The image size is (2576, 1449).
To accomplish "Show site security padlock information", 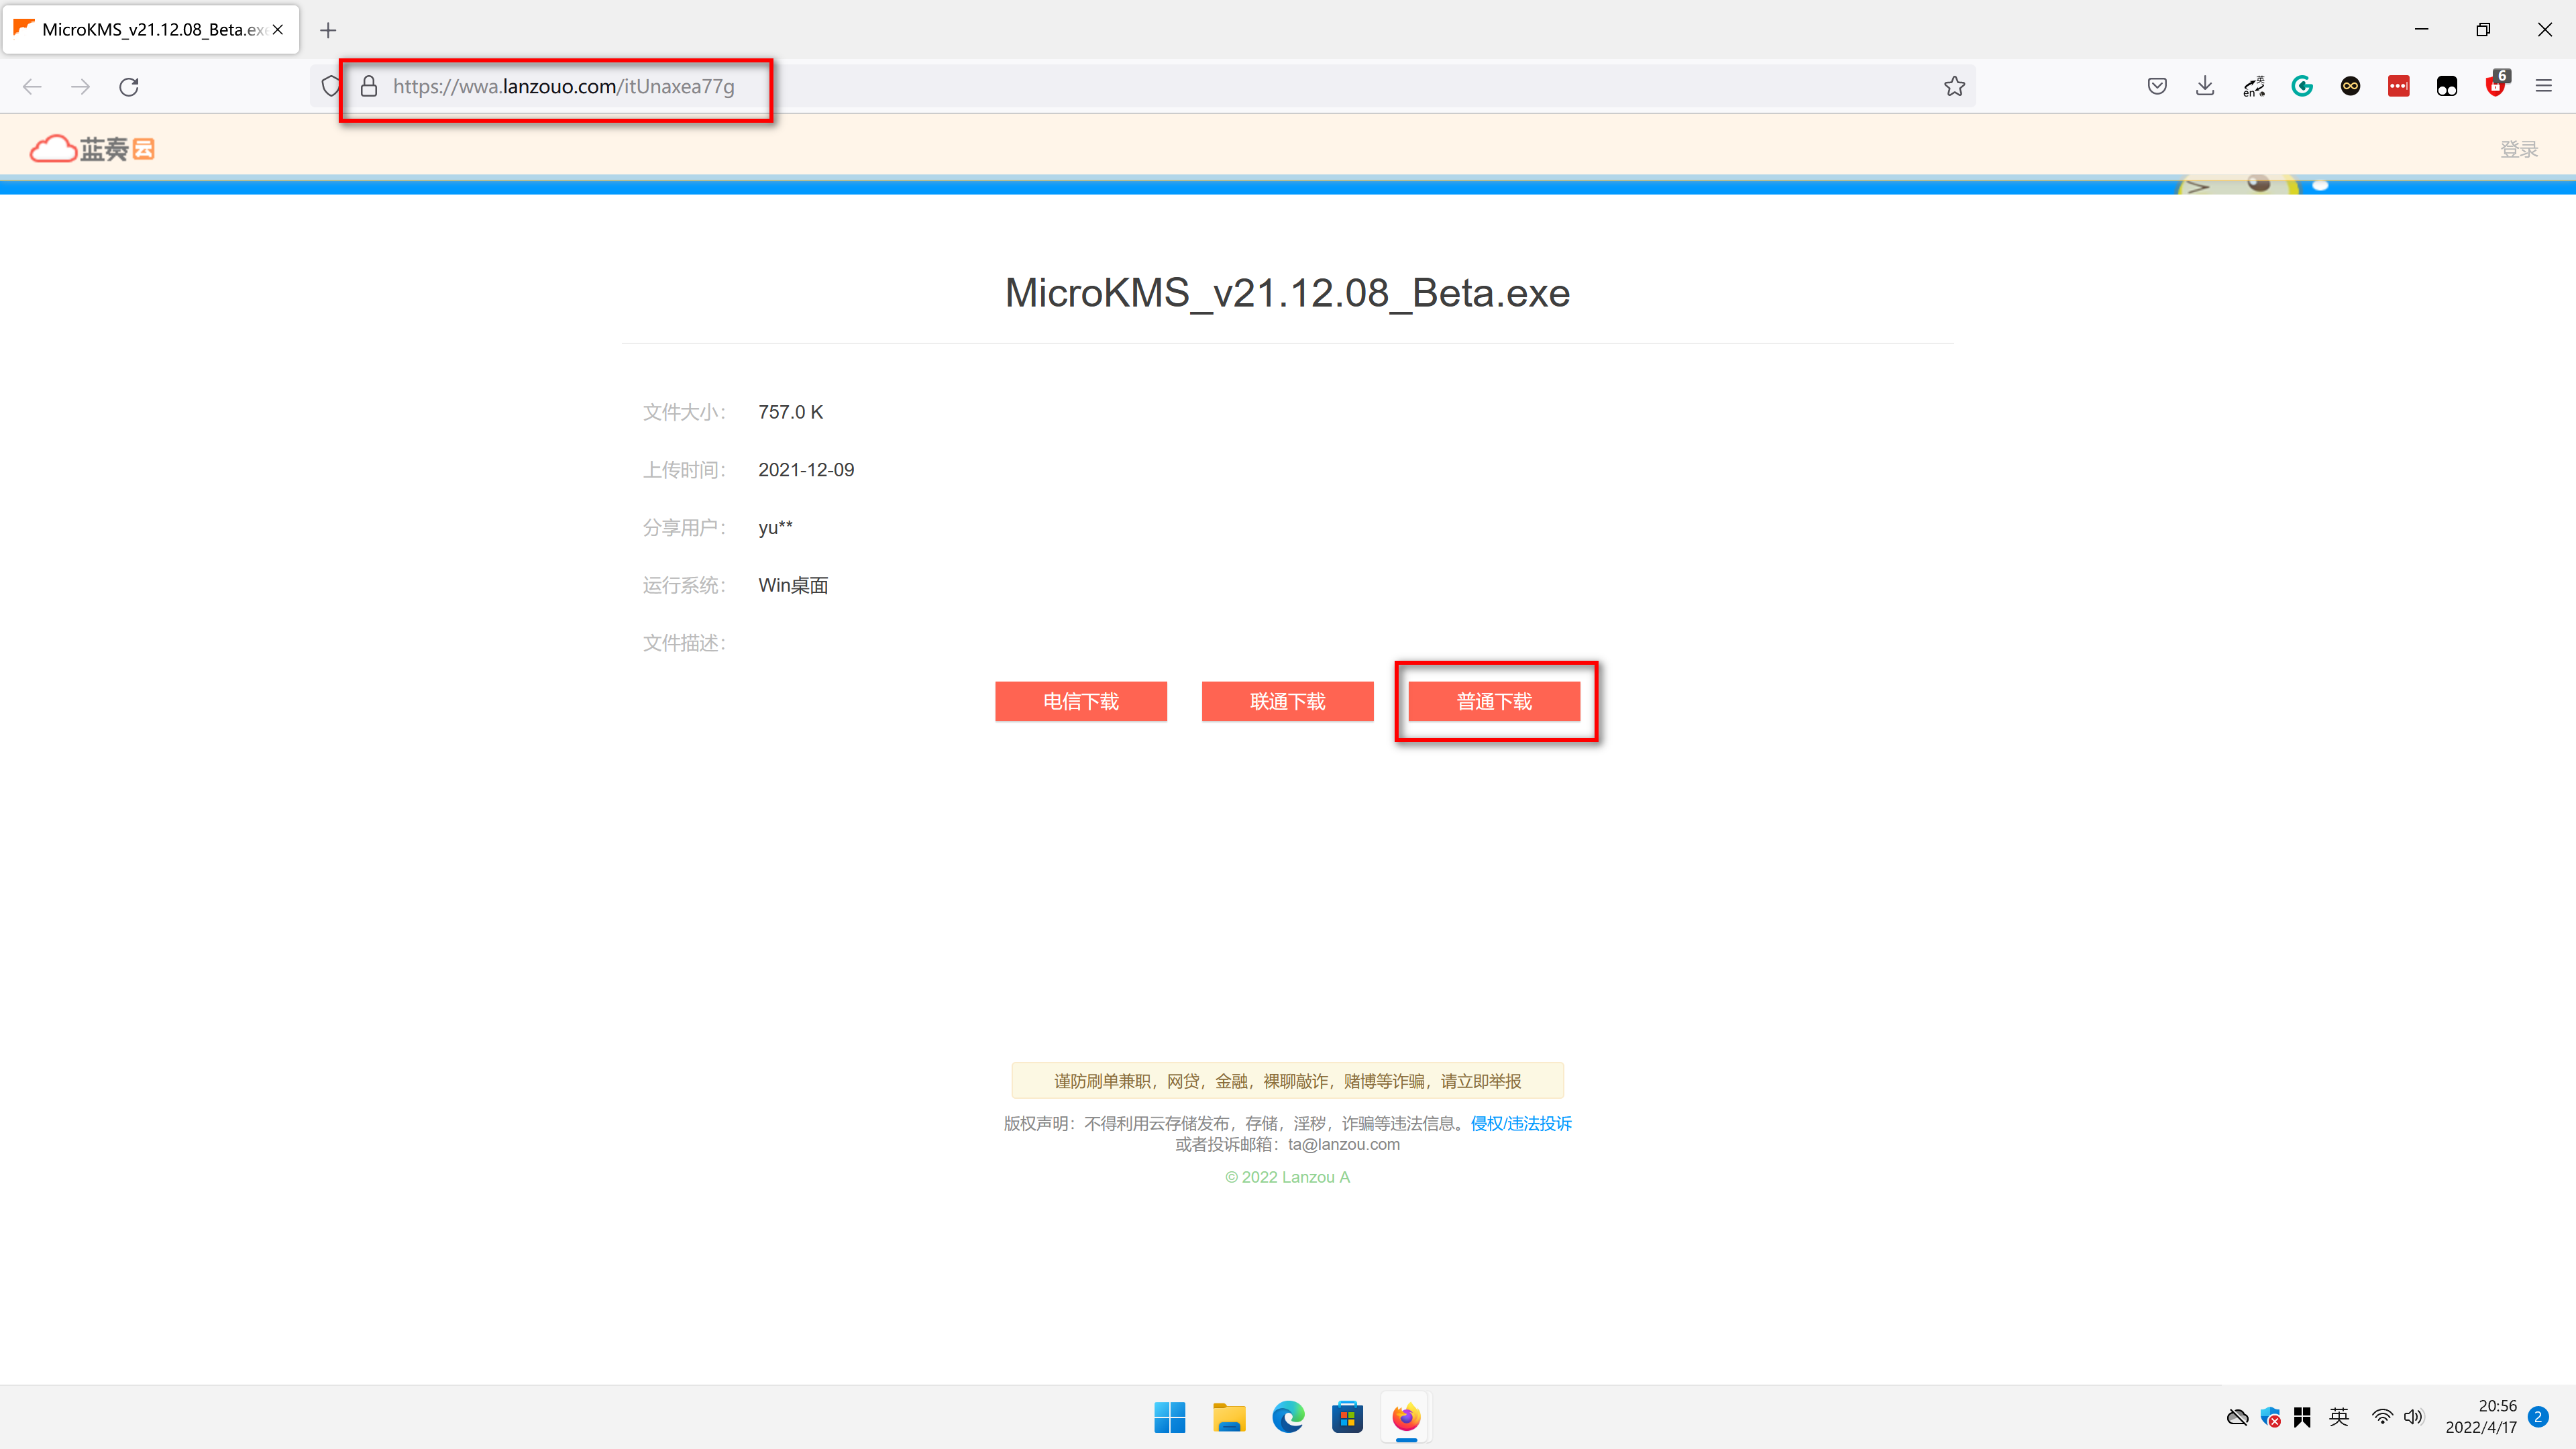I will pyautogui.click(x=369, y=86).
